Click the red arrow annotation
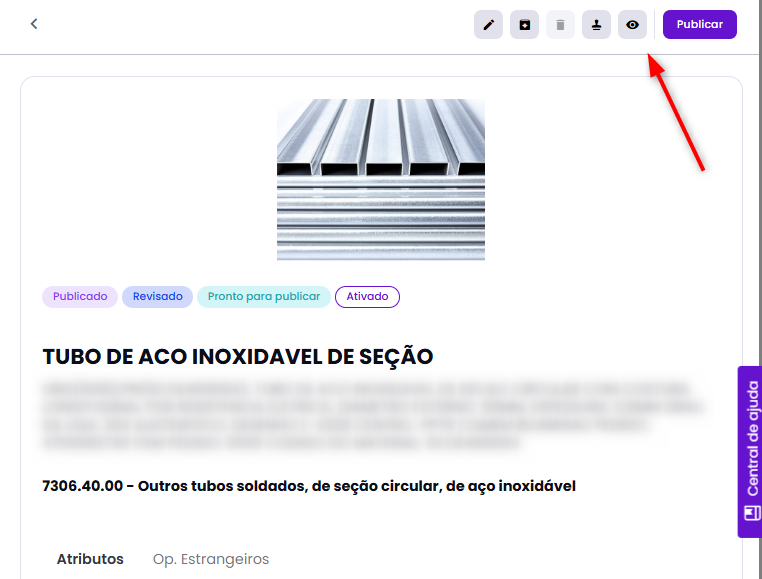Viewport: 762px width, 579px height. [678, 113]
